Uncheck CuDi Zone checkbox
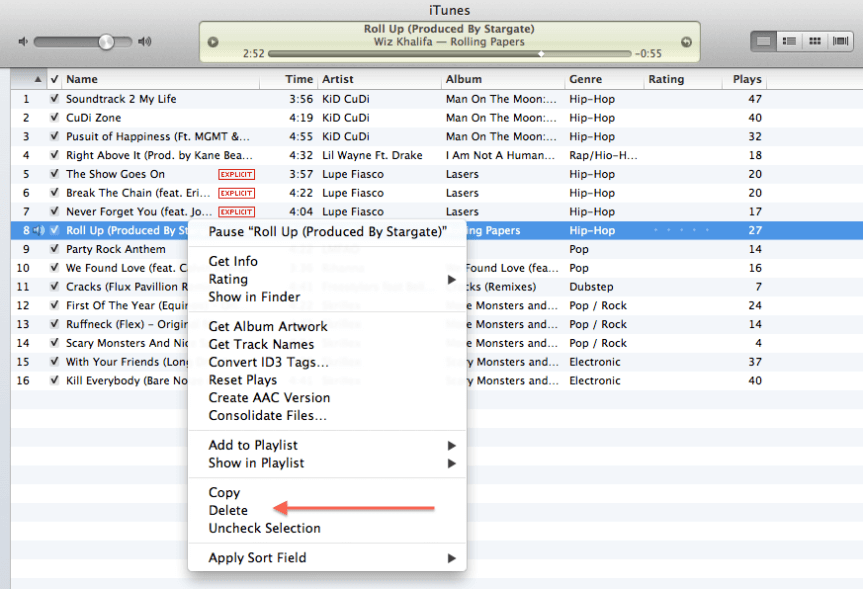863x589 pixels. [54, 117]
